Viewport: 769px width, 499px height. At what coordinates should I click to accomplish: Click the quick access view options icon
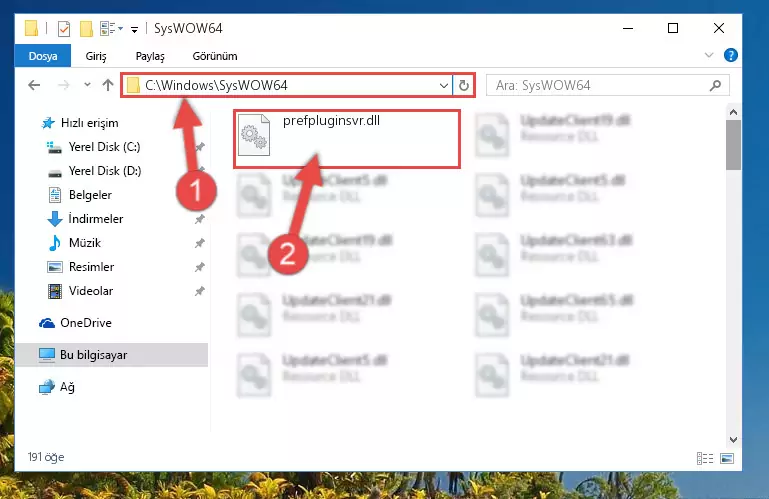click(x=110, y=28)
